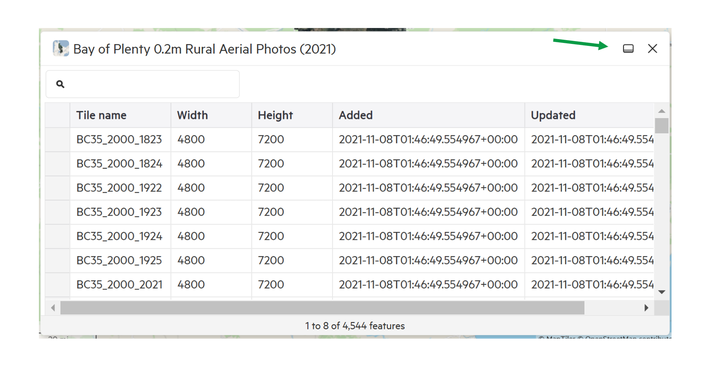Click Width value 4800 in BC35_2000_2021 row
The width and height of the screenshot is (720, 373).
[191, 285]
